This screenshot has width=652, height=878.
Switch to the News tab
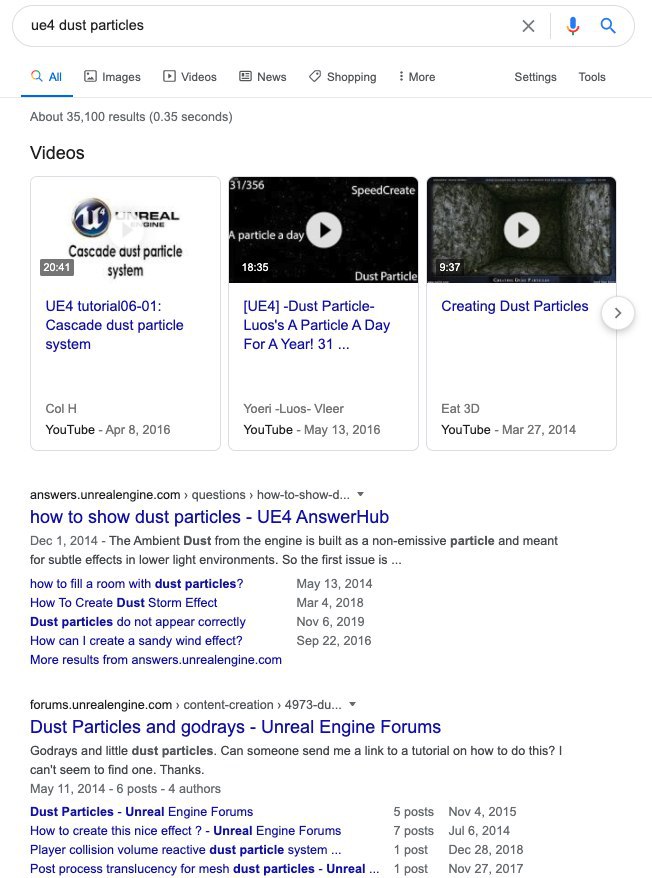263,77
